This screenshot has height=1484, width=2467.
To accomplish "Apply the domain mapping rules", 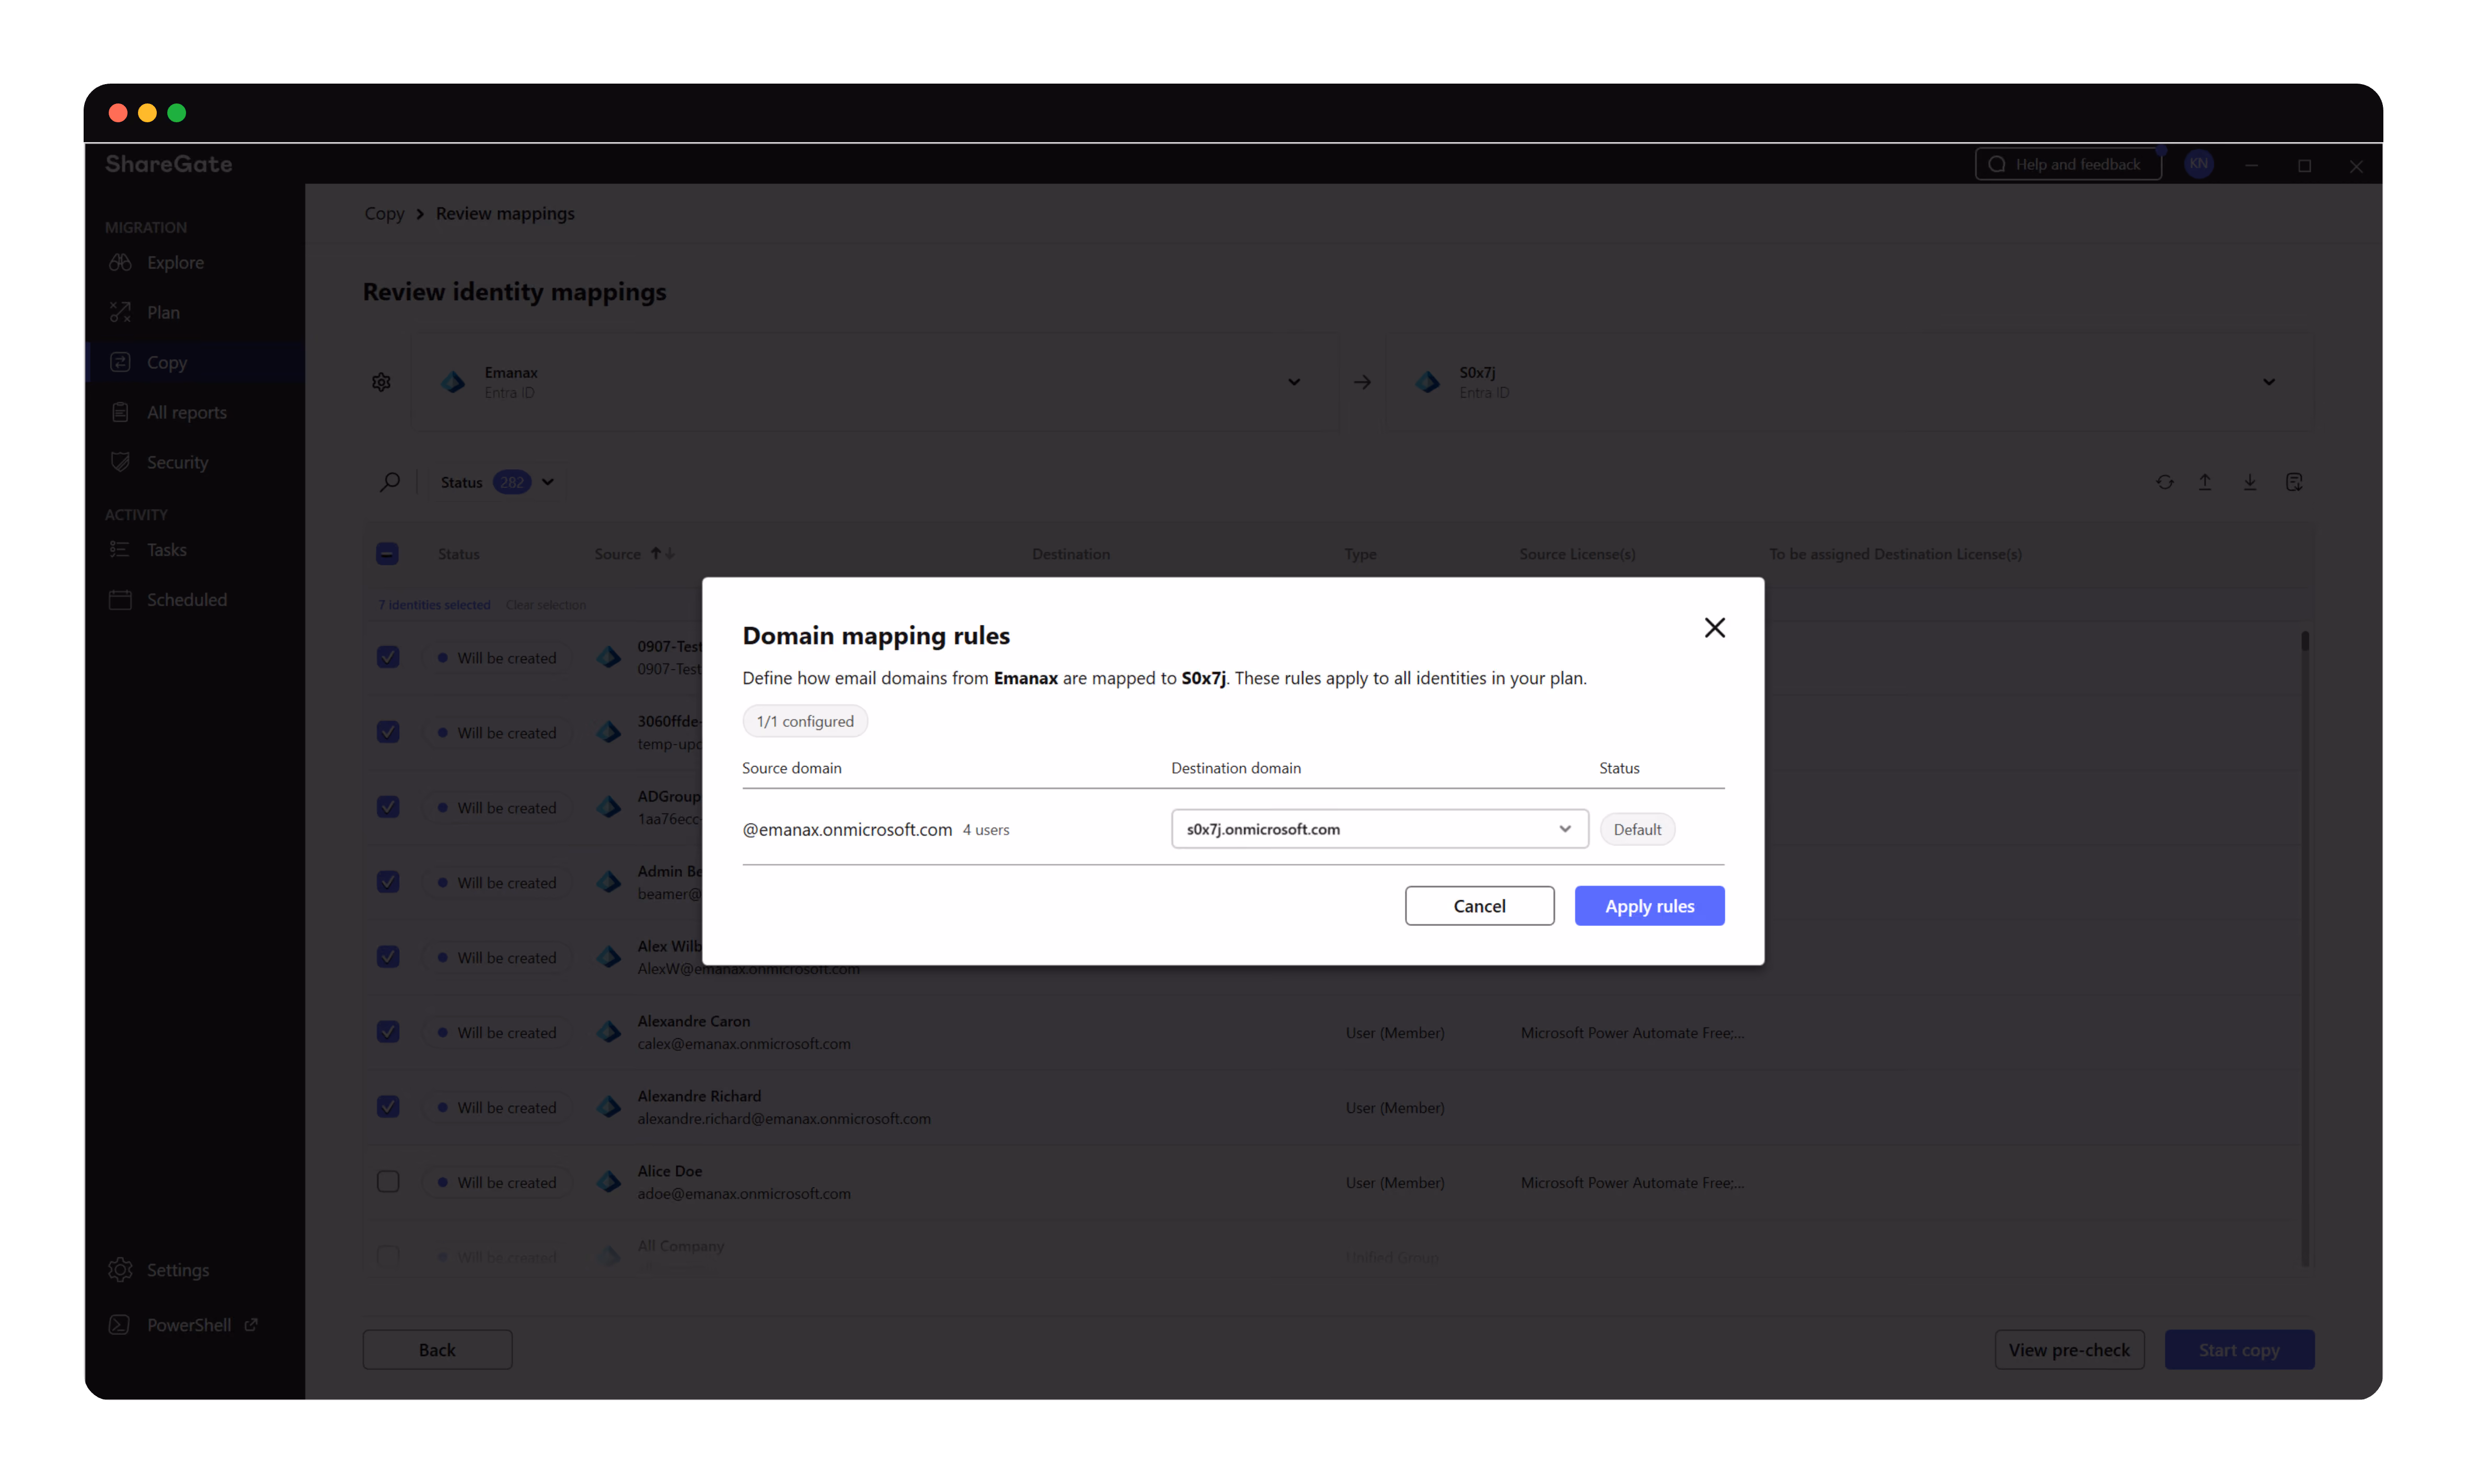I will pos(1649,906).
